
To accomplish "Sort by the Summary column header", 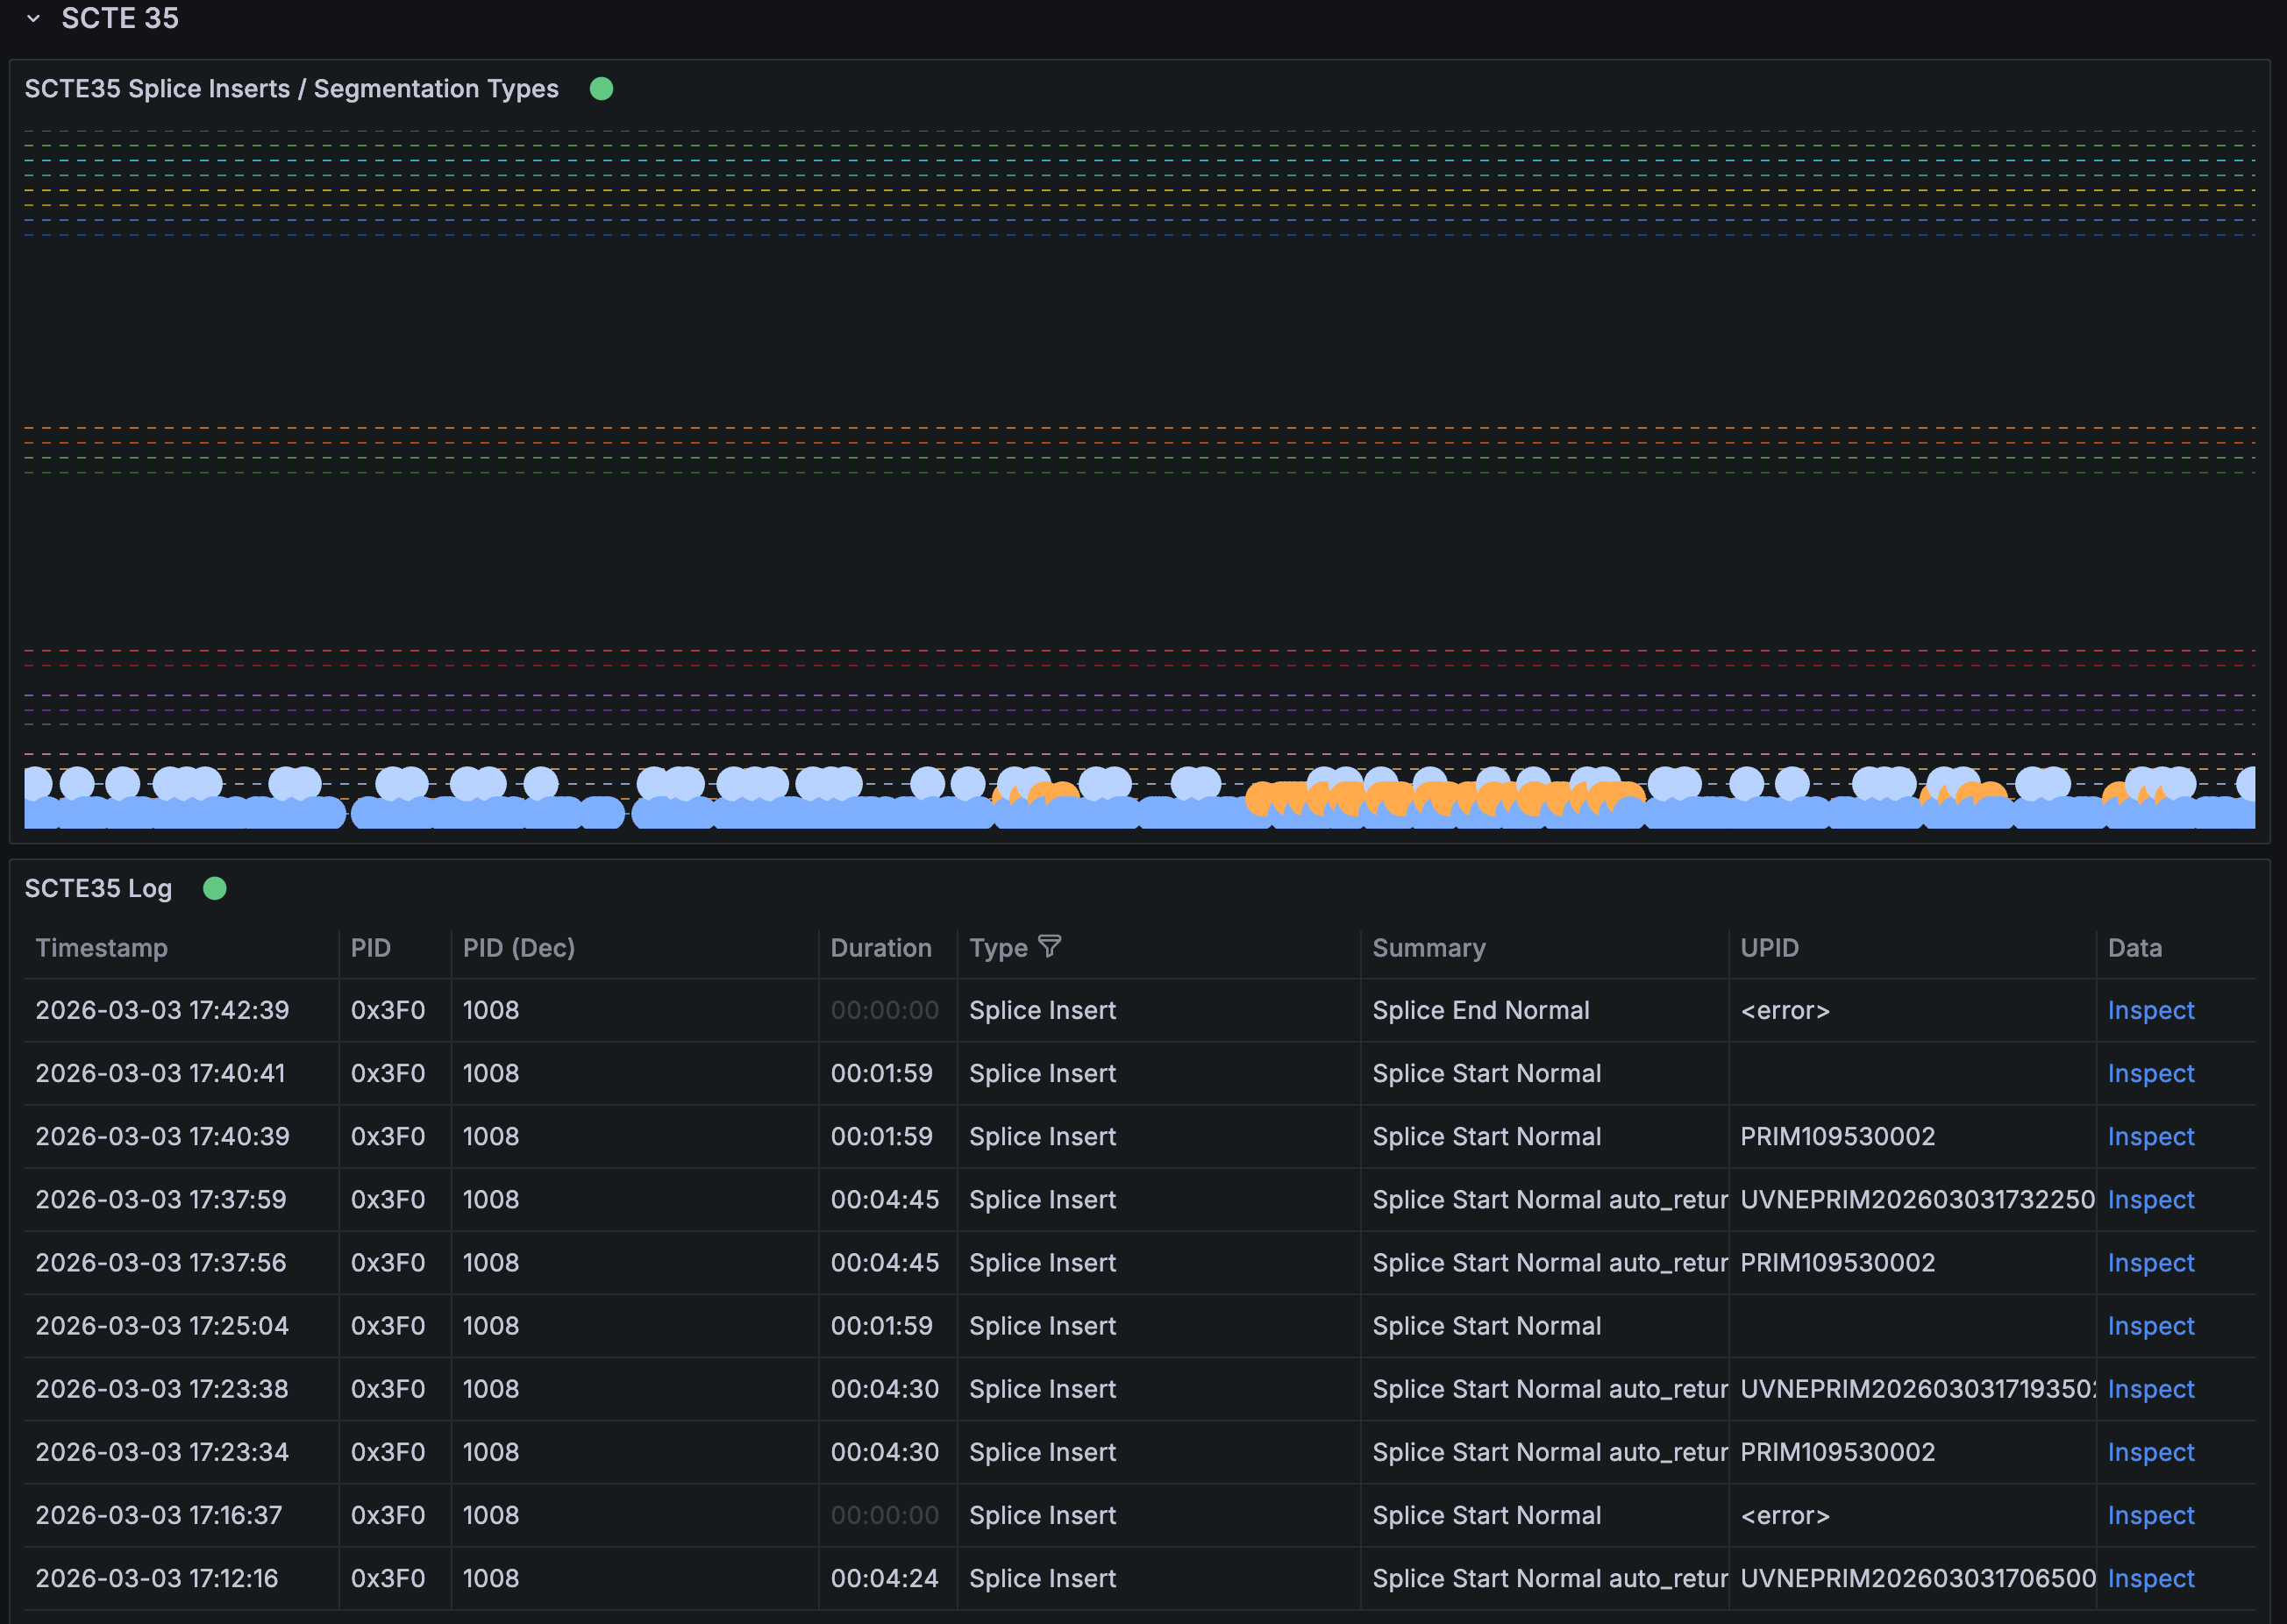I will coord(1428,948).
